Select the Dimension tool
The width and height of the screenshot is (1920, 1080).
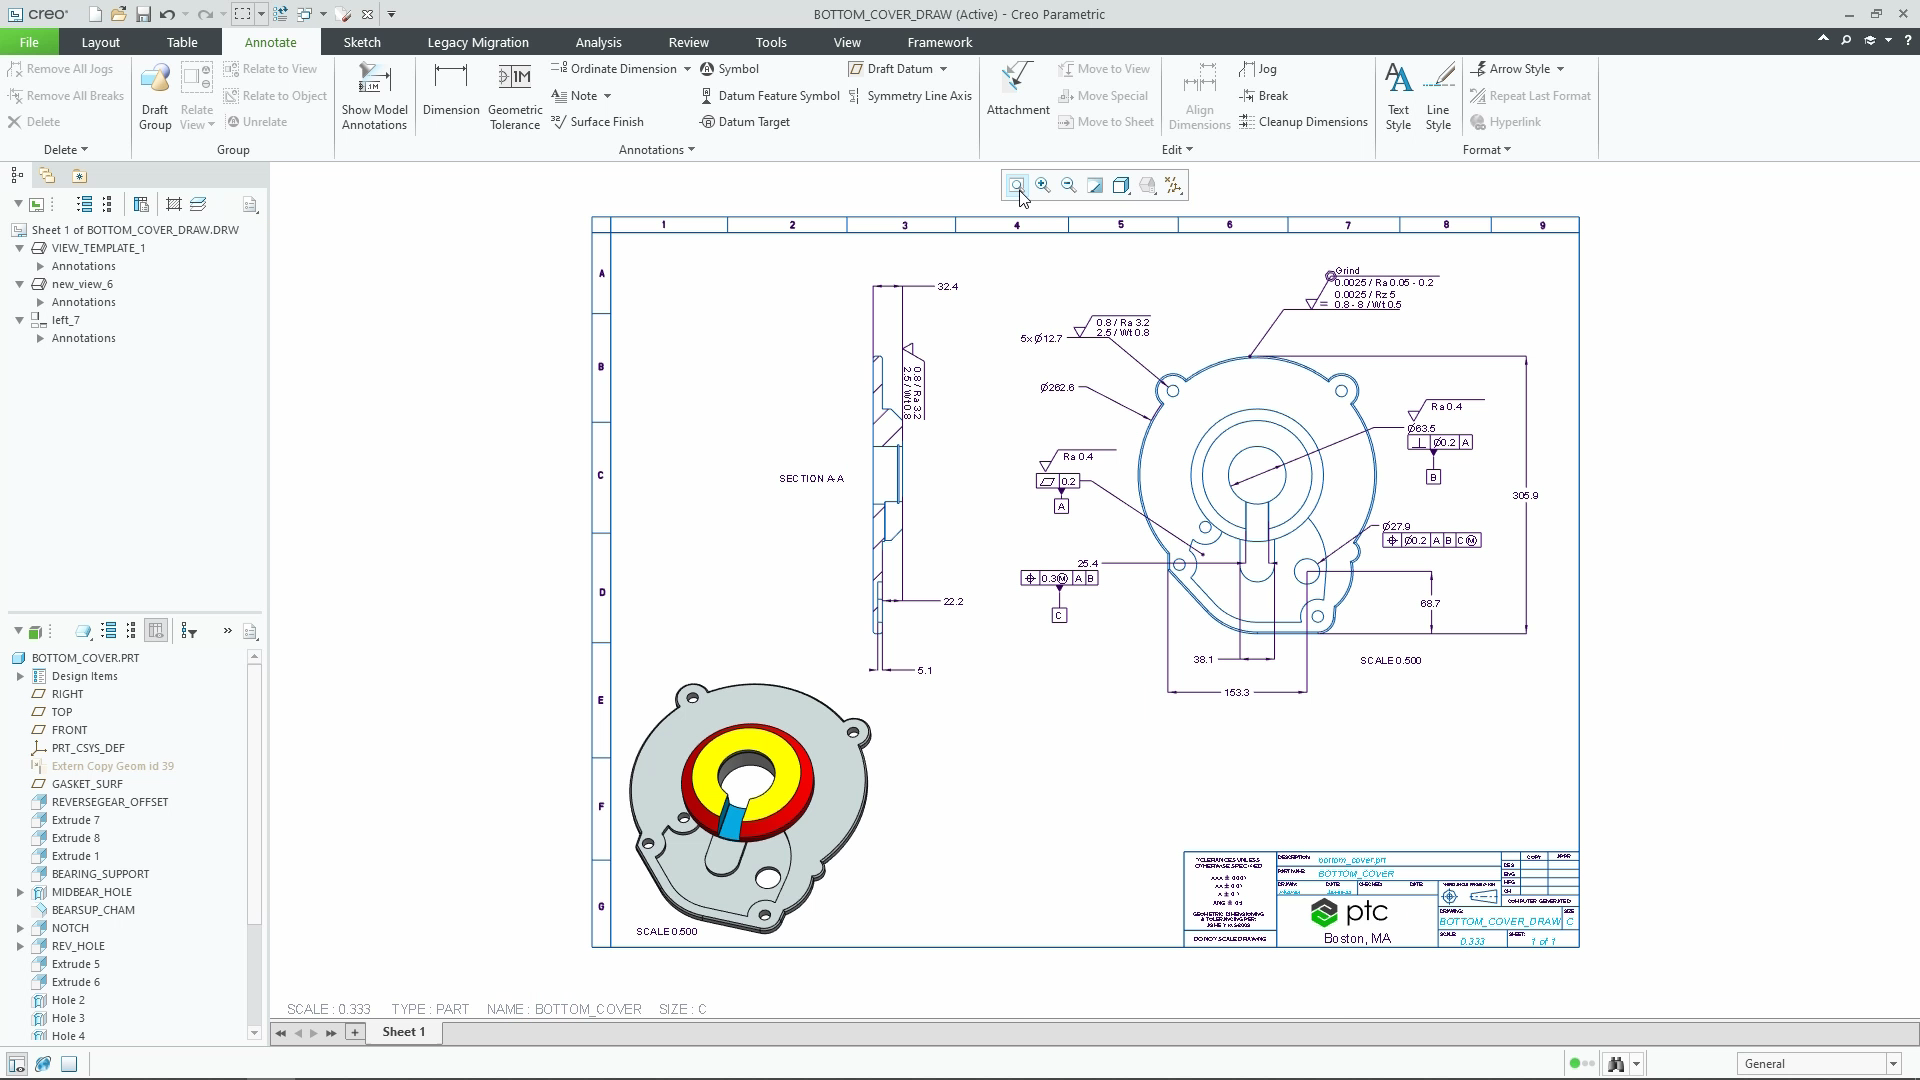451,90
